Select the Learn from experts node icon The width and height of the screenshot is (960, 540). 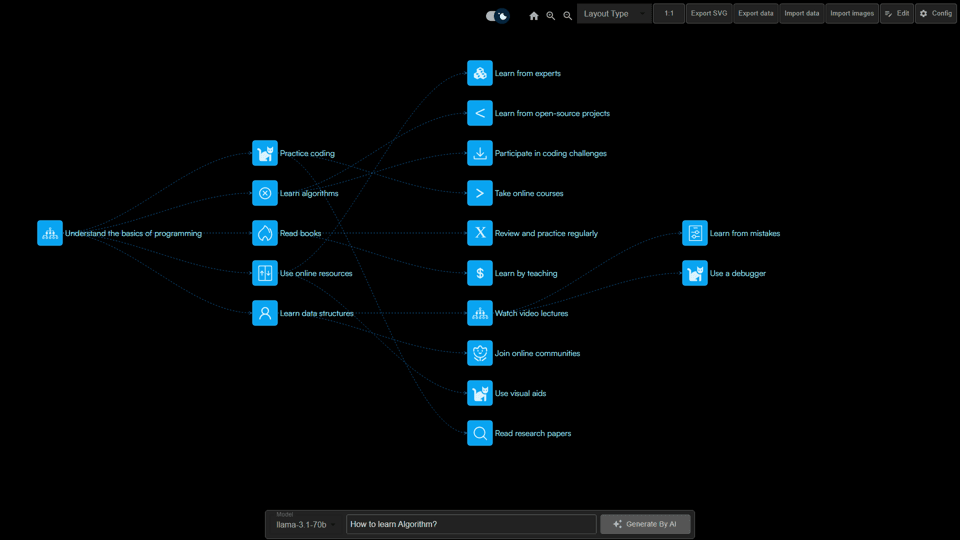tap(479, 73)
